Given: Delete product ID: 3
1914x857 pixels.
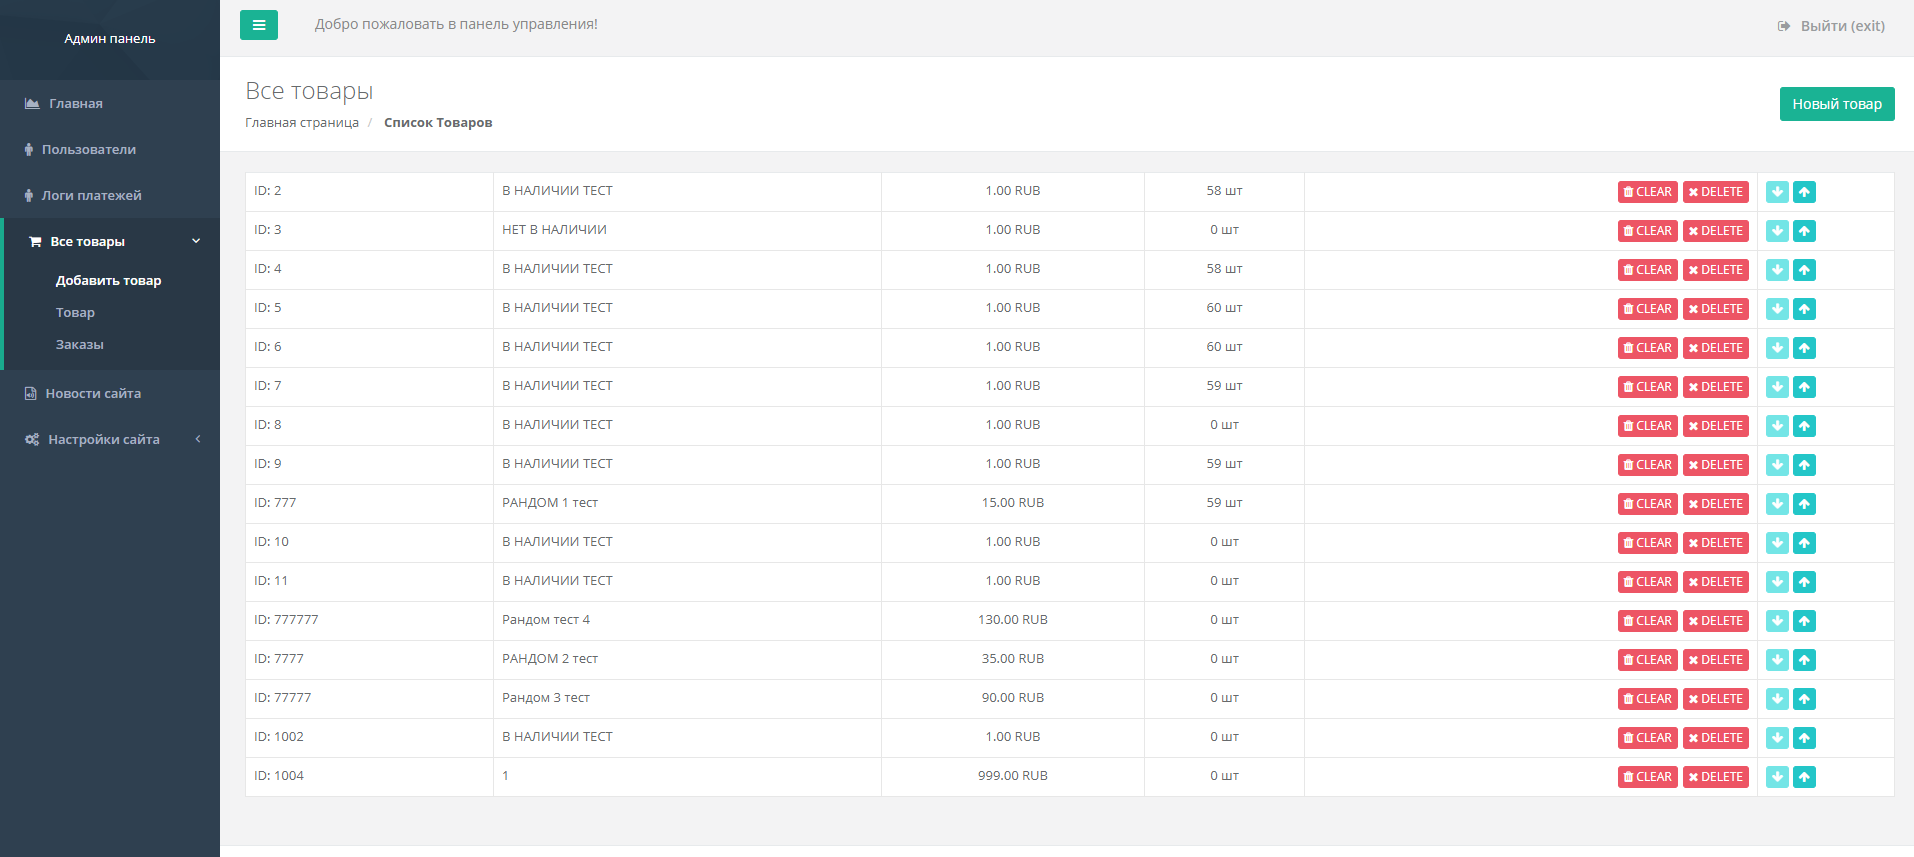Looking at the screenshot, I should (x=1716, y=231).
